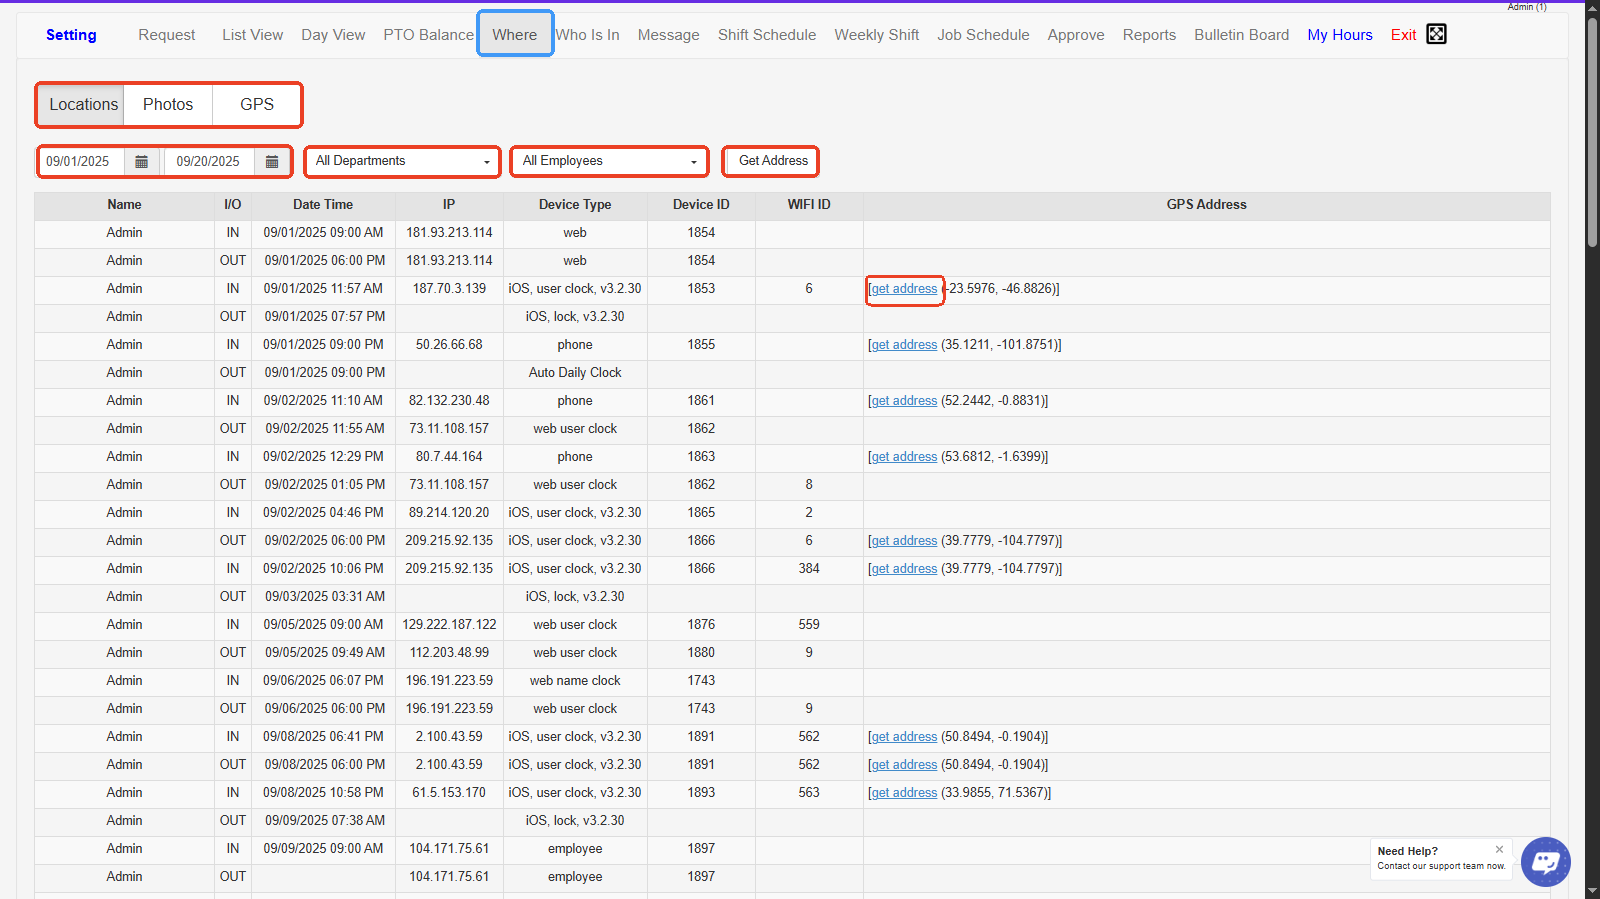Close the Need Help popup
Screen dimensions: 1600x899
click(1499, 849)
